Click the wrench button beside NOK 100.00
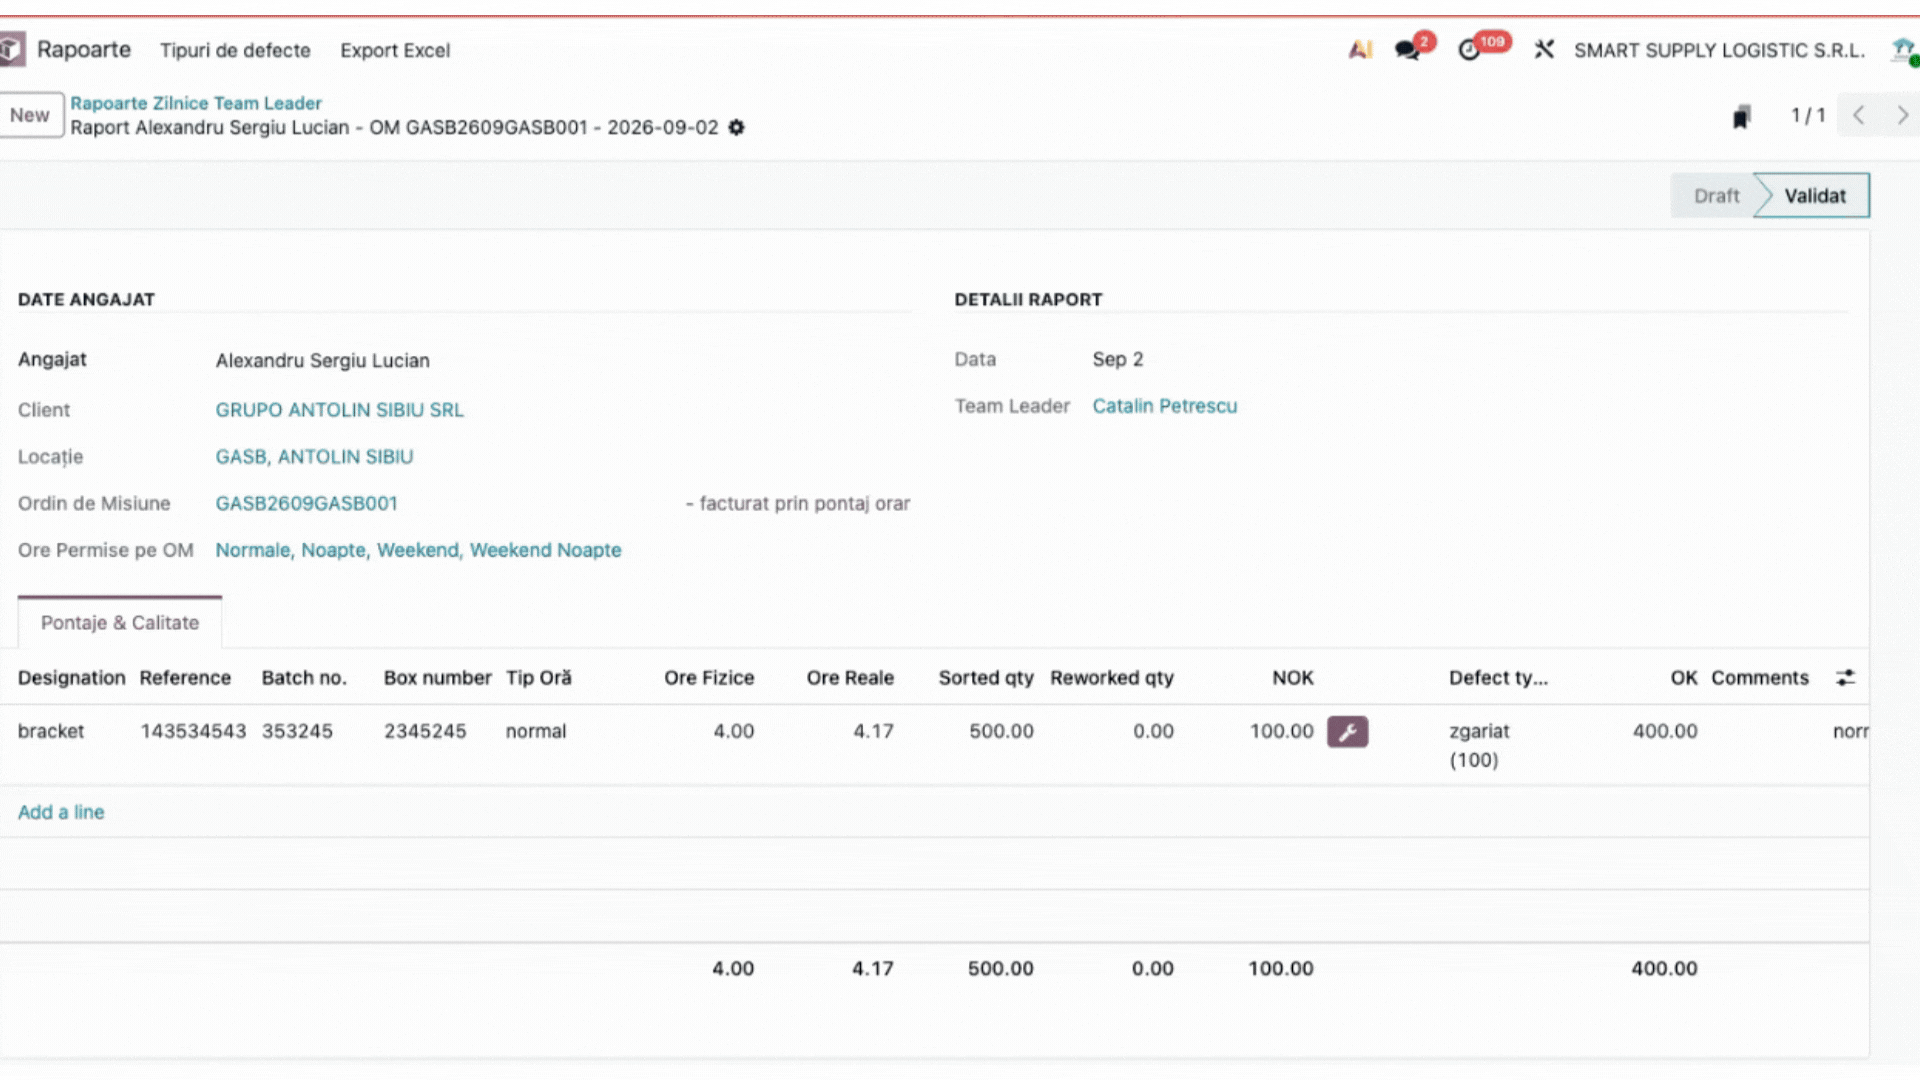Viewport: 1920px width, 1080px height. coord(1347,732)
